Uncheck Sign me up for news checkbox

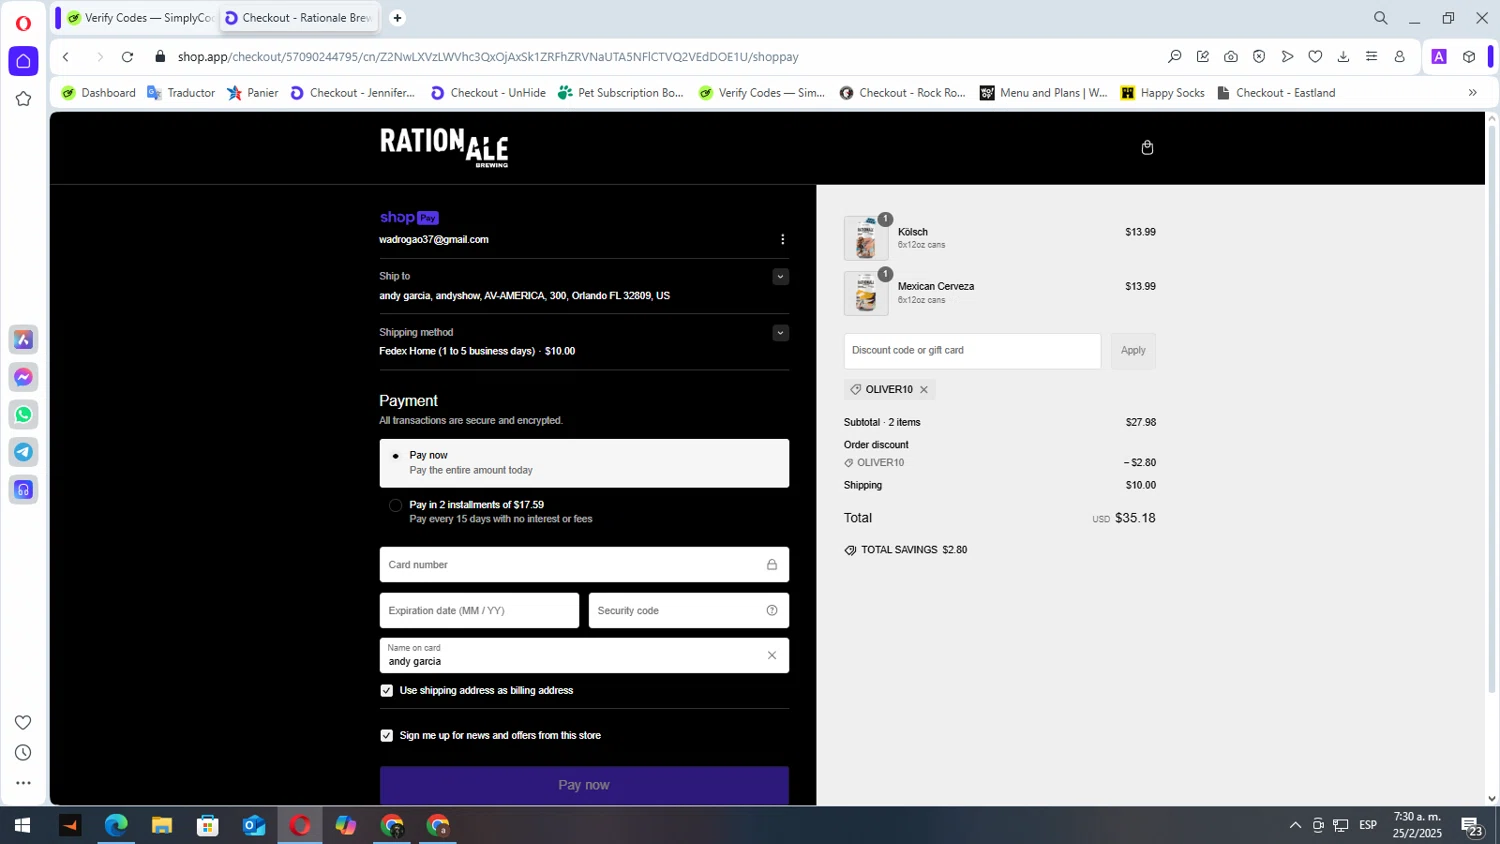[x=387, y=736]
